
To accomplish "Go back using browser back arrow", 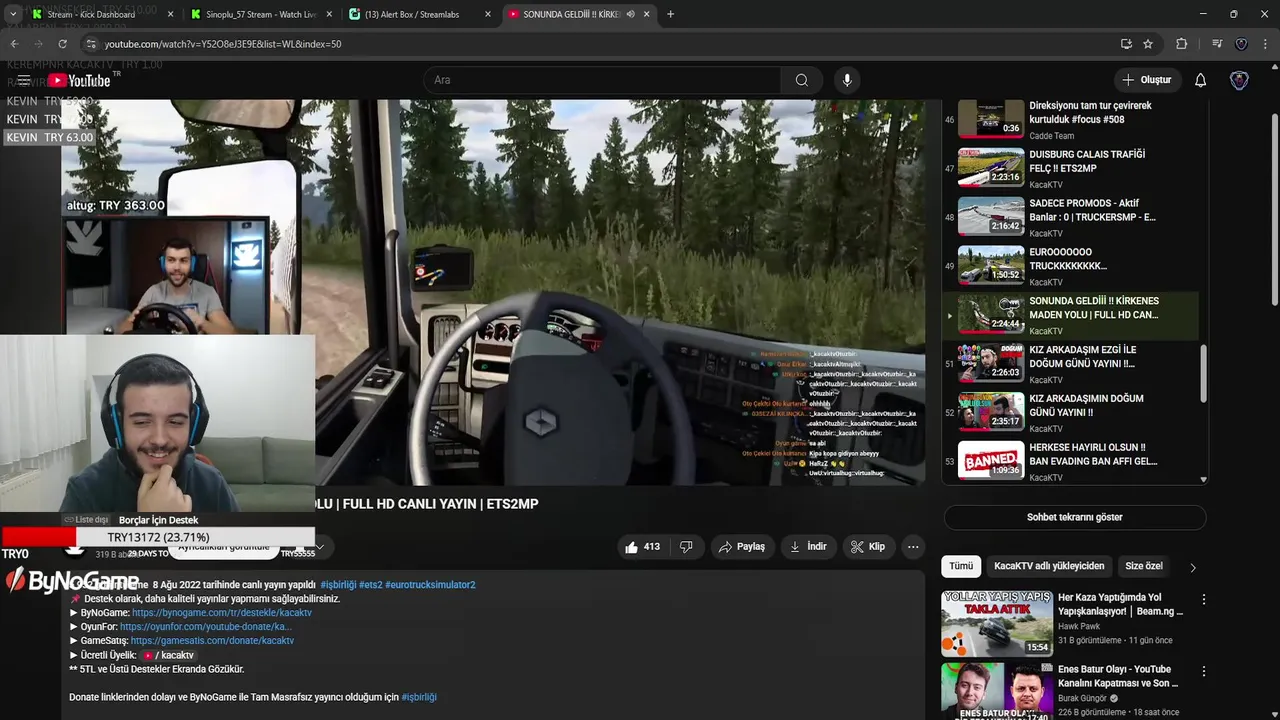I will 14,44.
